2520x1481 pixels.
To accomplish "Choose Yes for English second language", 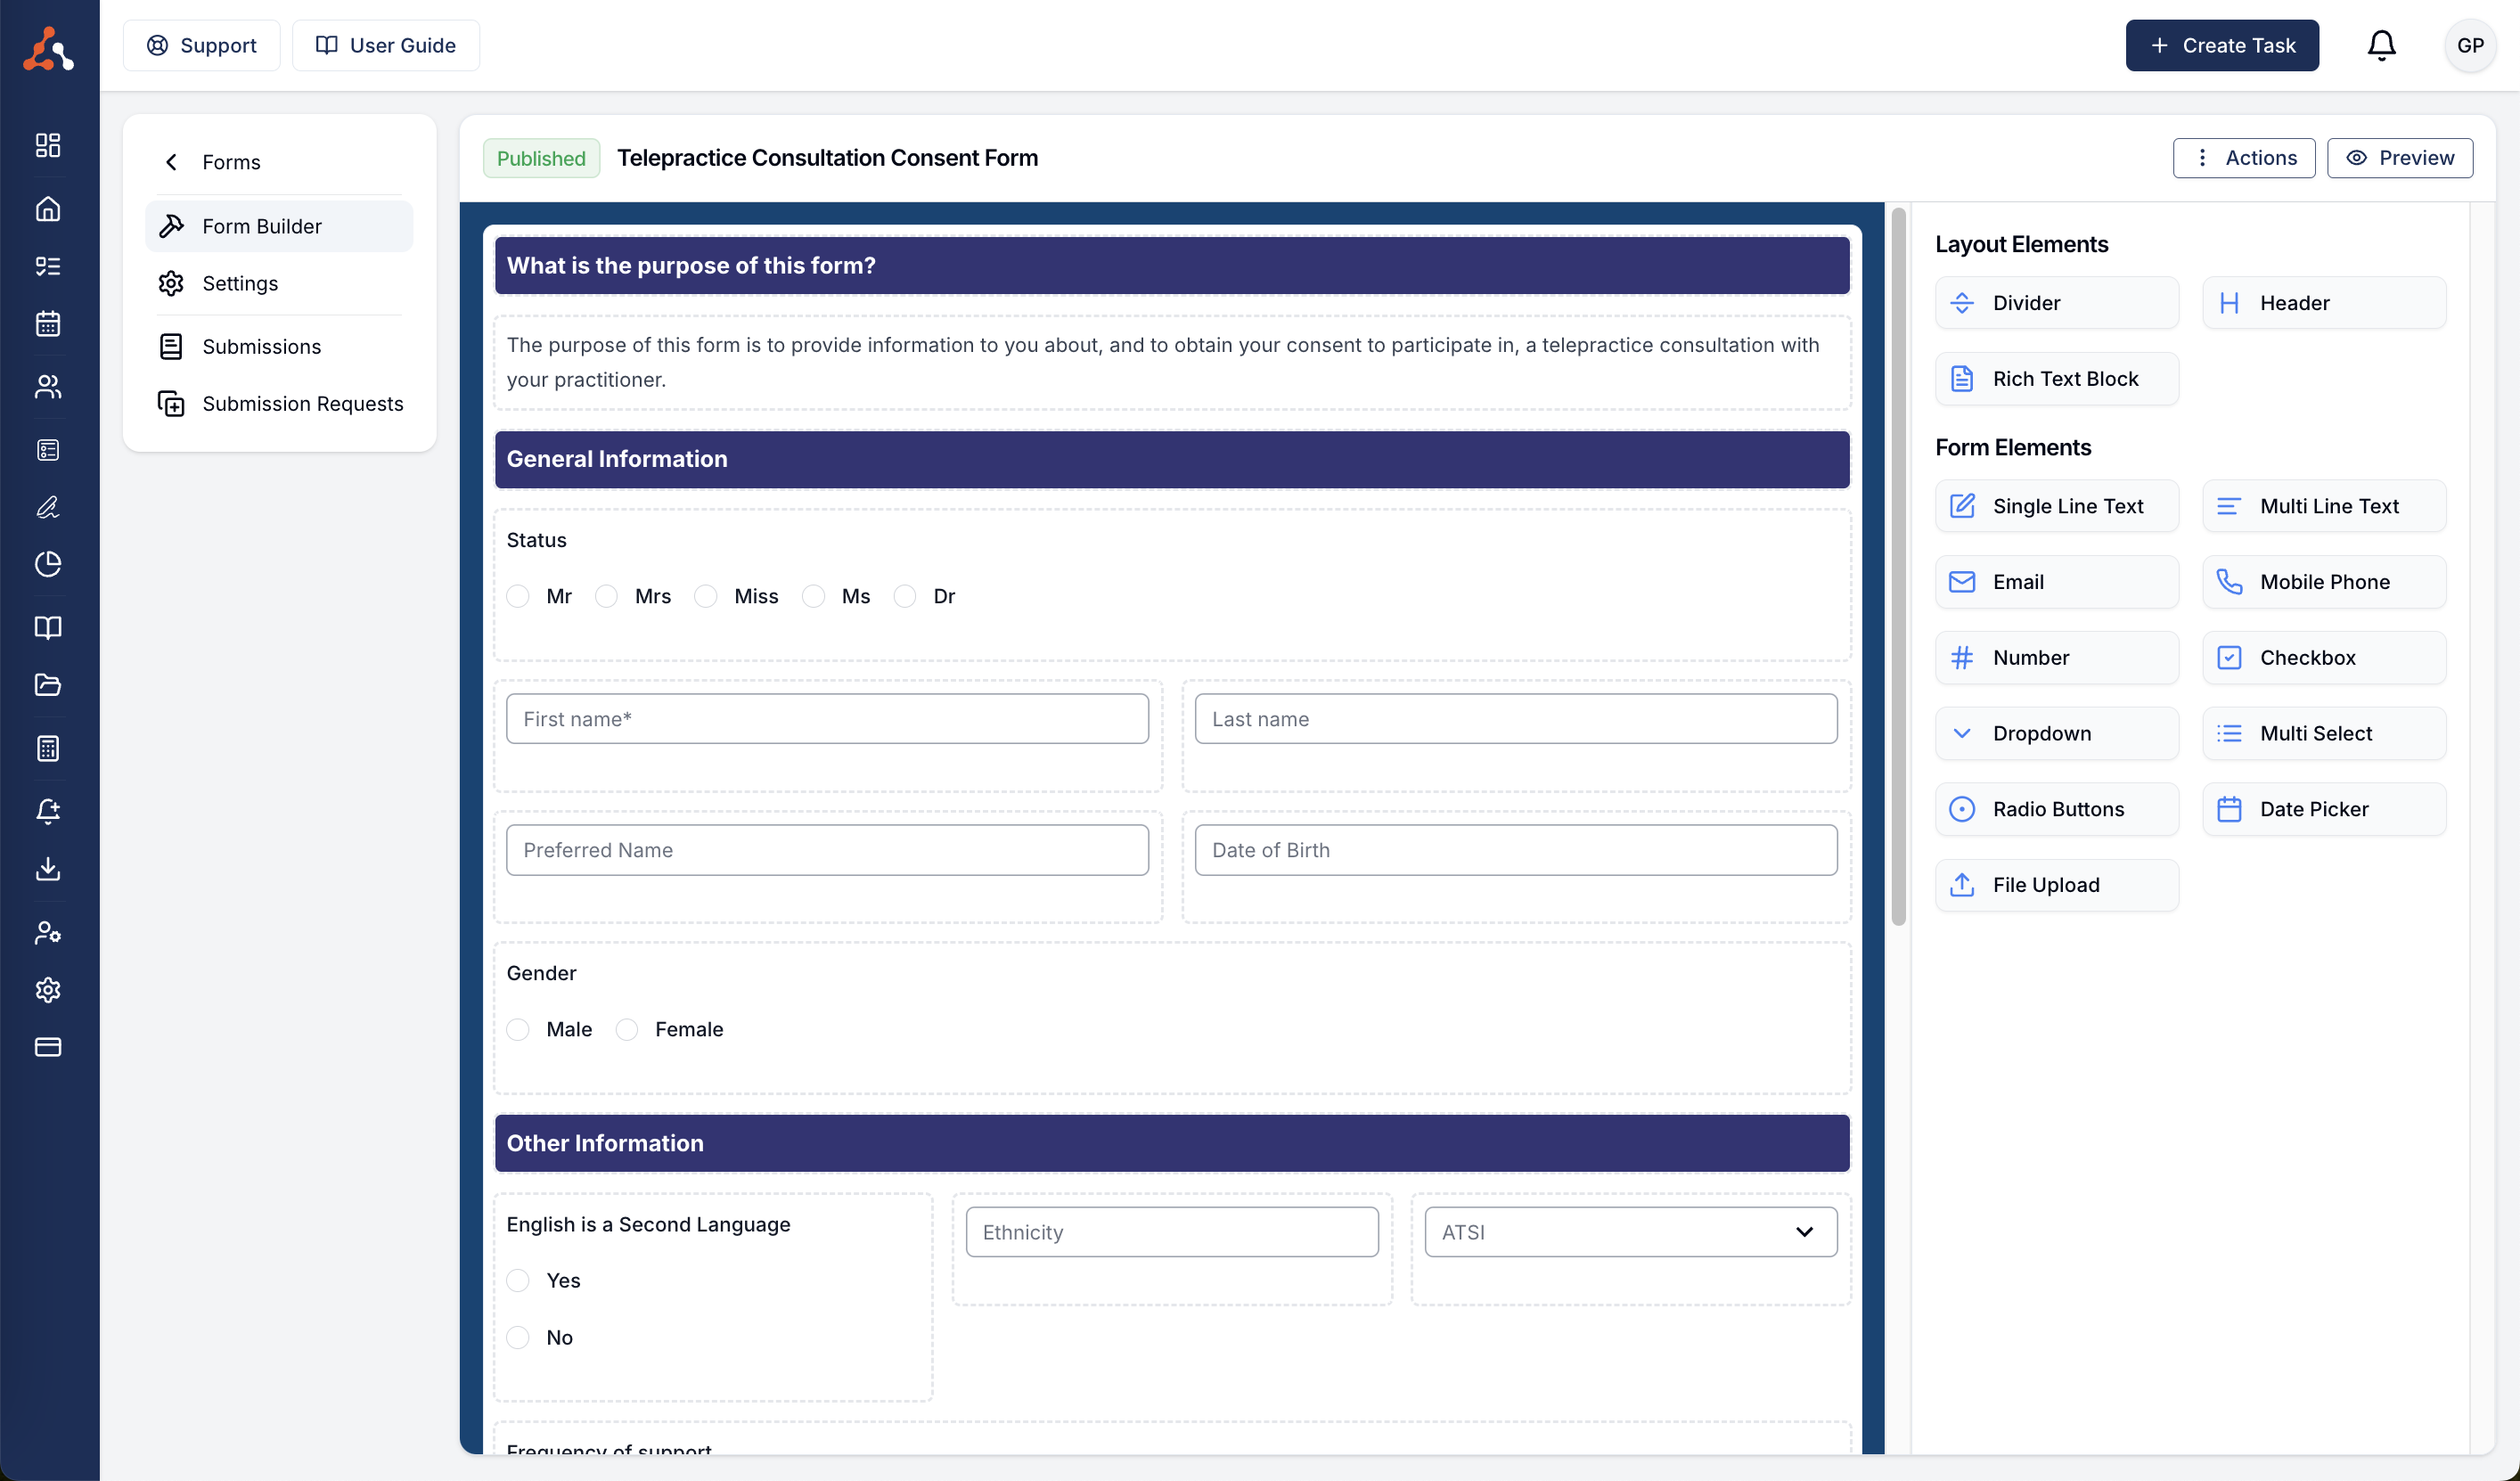I will (x=518, y=1281).
